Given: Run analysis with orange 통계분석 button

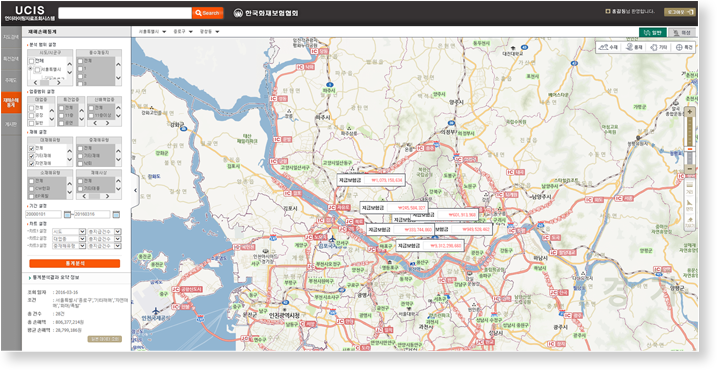Looking at the screenshot, I should click(75, 263).
